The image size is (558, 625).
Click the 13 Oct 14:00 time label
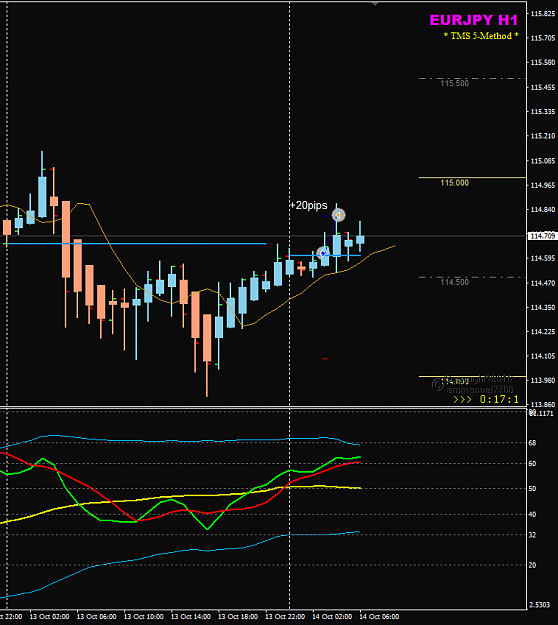click(191, 617)
